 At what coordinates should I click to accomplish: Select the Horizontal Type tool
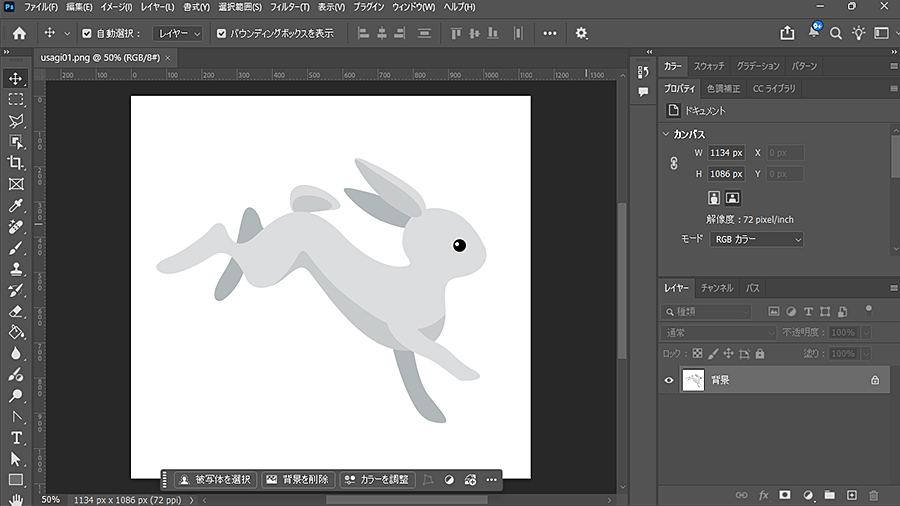16,438
